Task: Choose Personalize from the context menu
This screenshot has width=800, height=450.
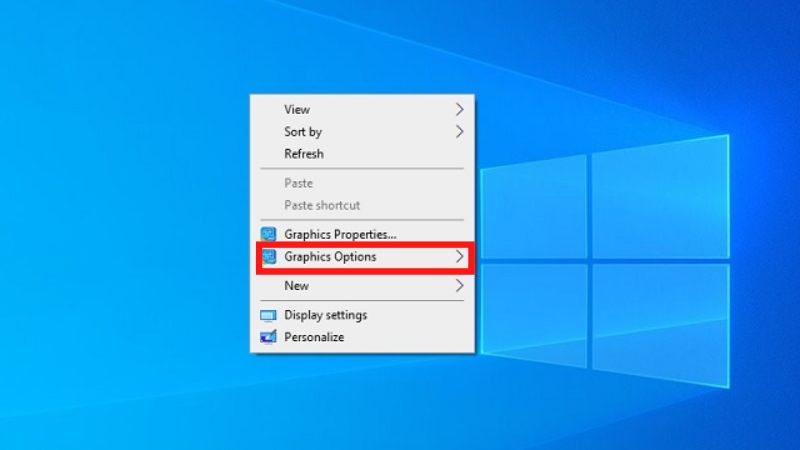Action: tap(362, 337)
